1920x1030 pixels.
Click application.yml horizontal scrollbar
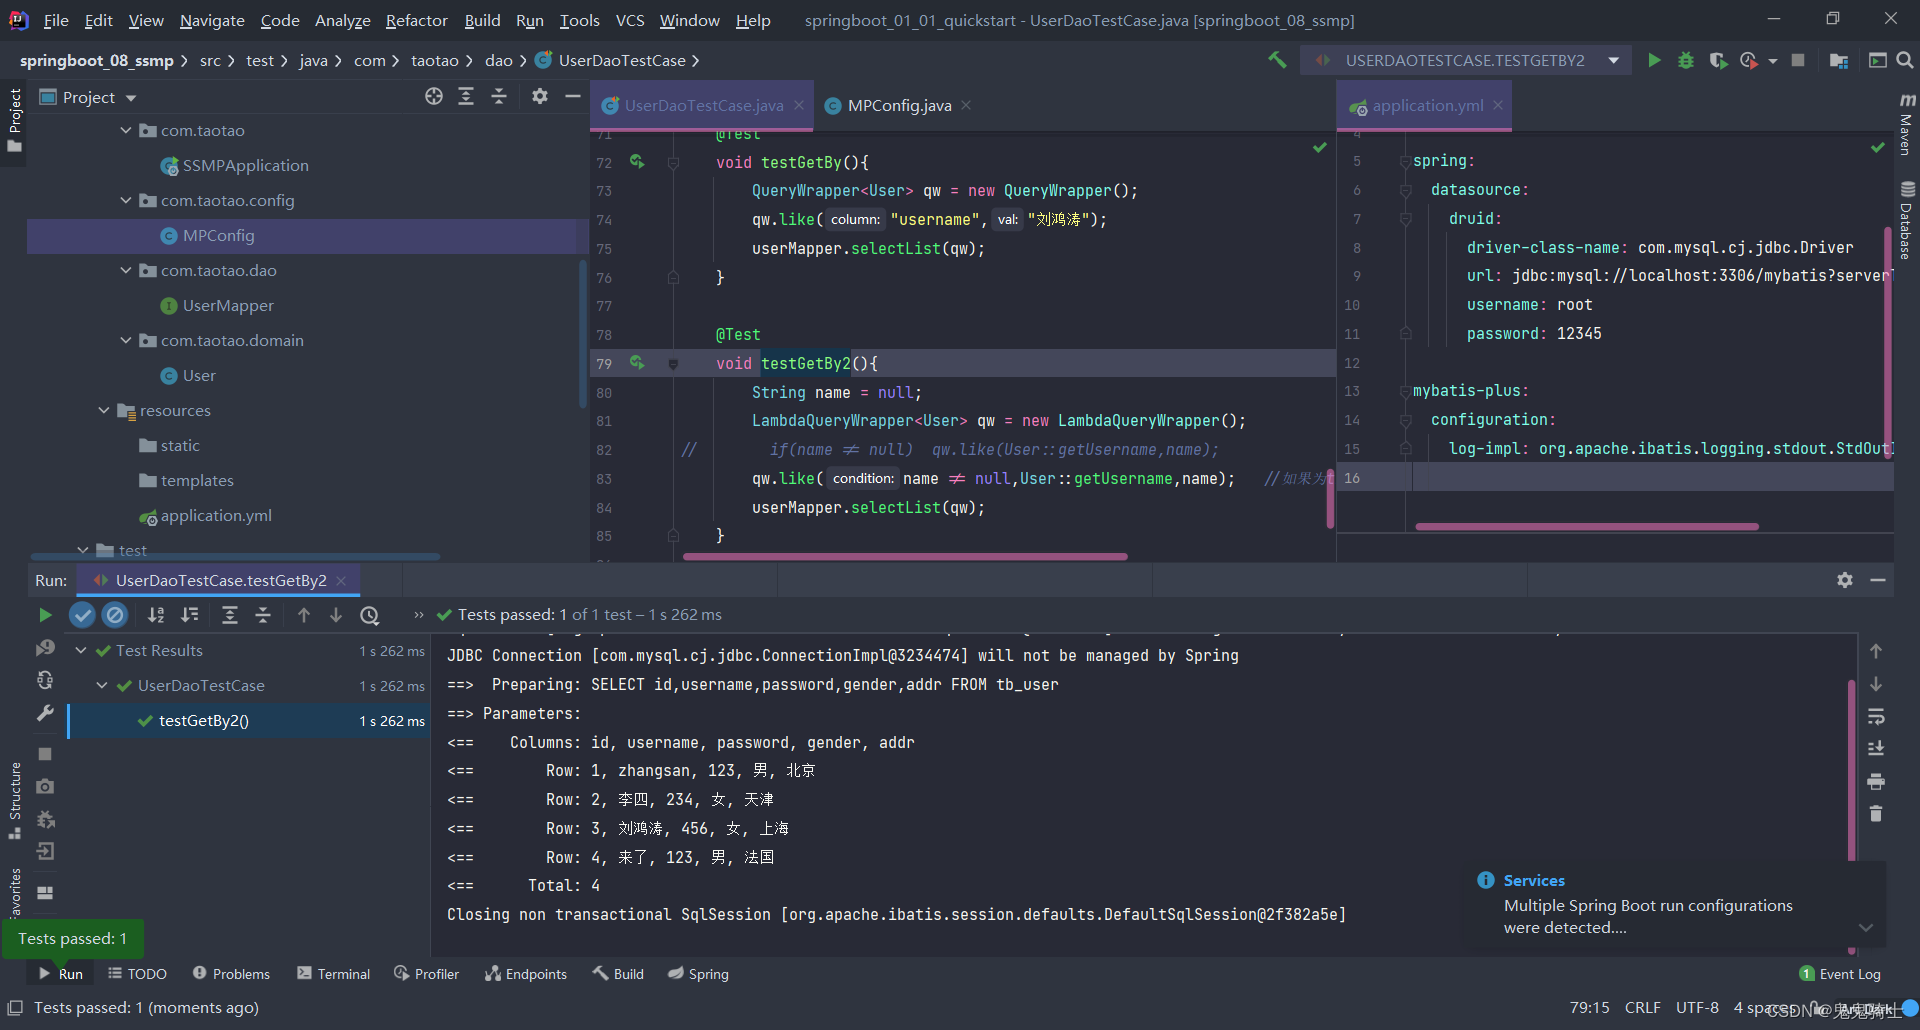pyautogui.click(x=1587, y=526)
